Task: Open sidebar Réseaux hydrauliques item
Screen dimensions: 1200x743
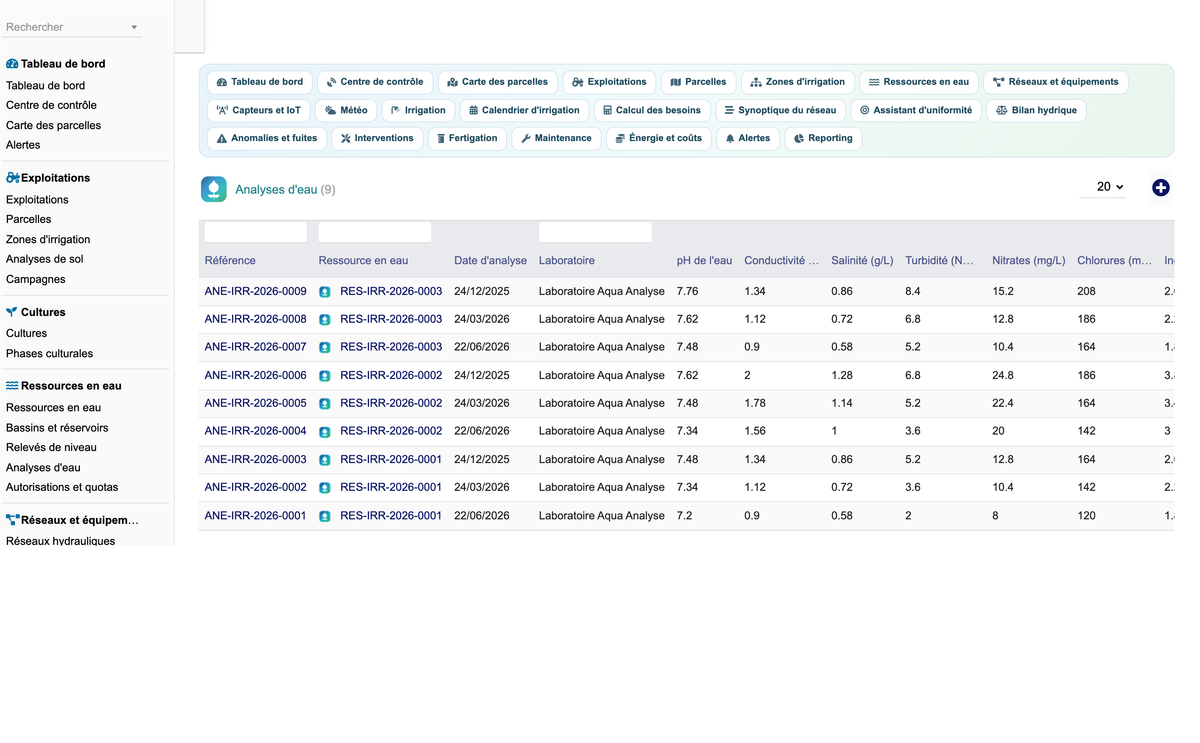Action: point(60,540)
